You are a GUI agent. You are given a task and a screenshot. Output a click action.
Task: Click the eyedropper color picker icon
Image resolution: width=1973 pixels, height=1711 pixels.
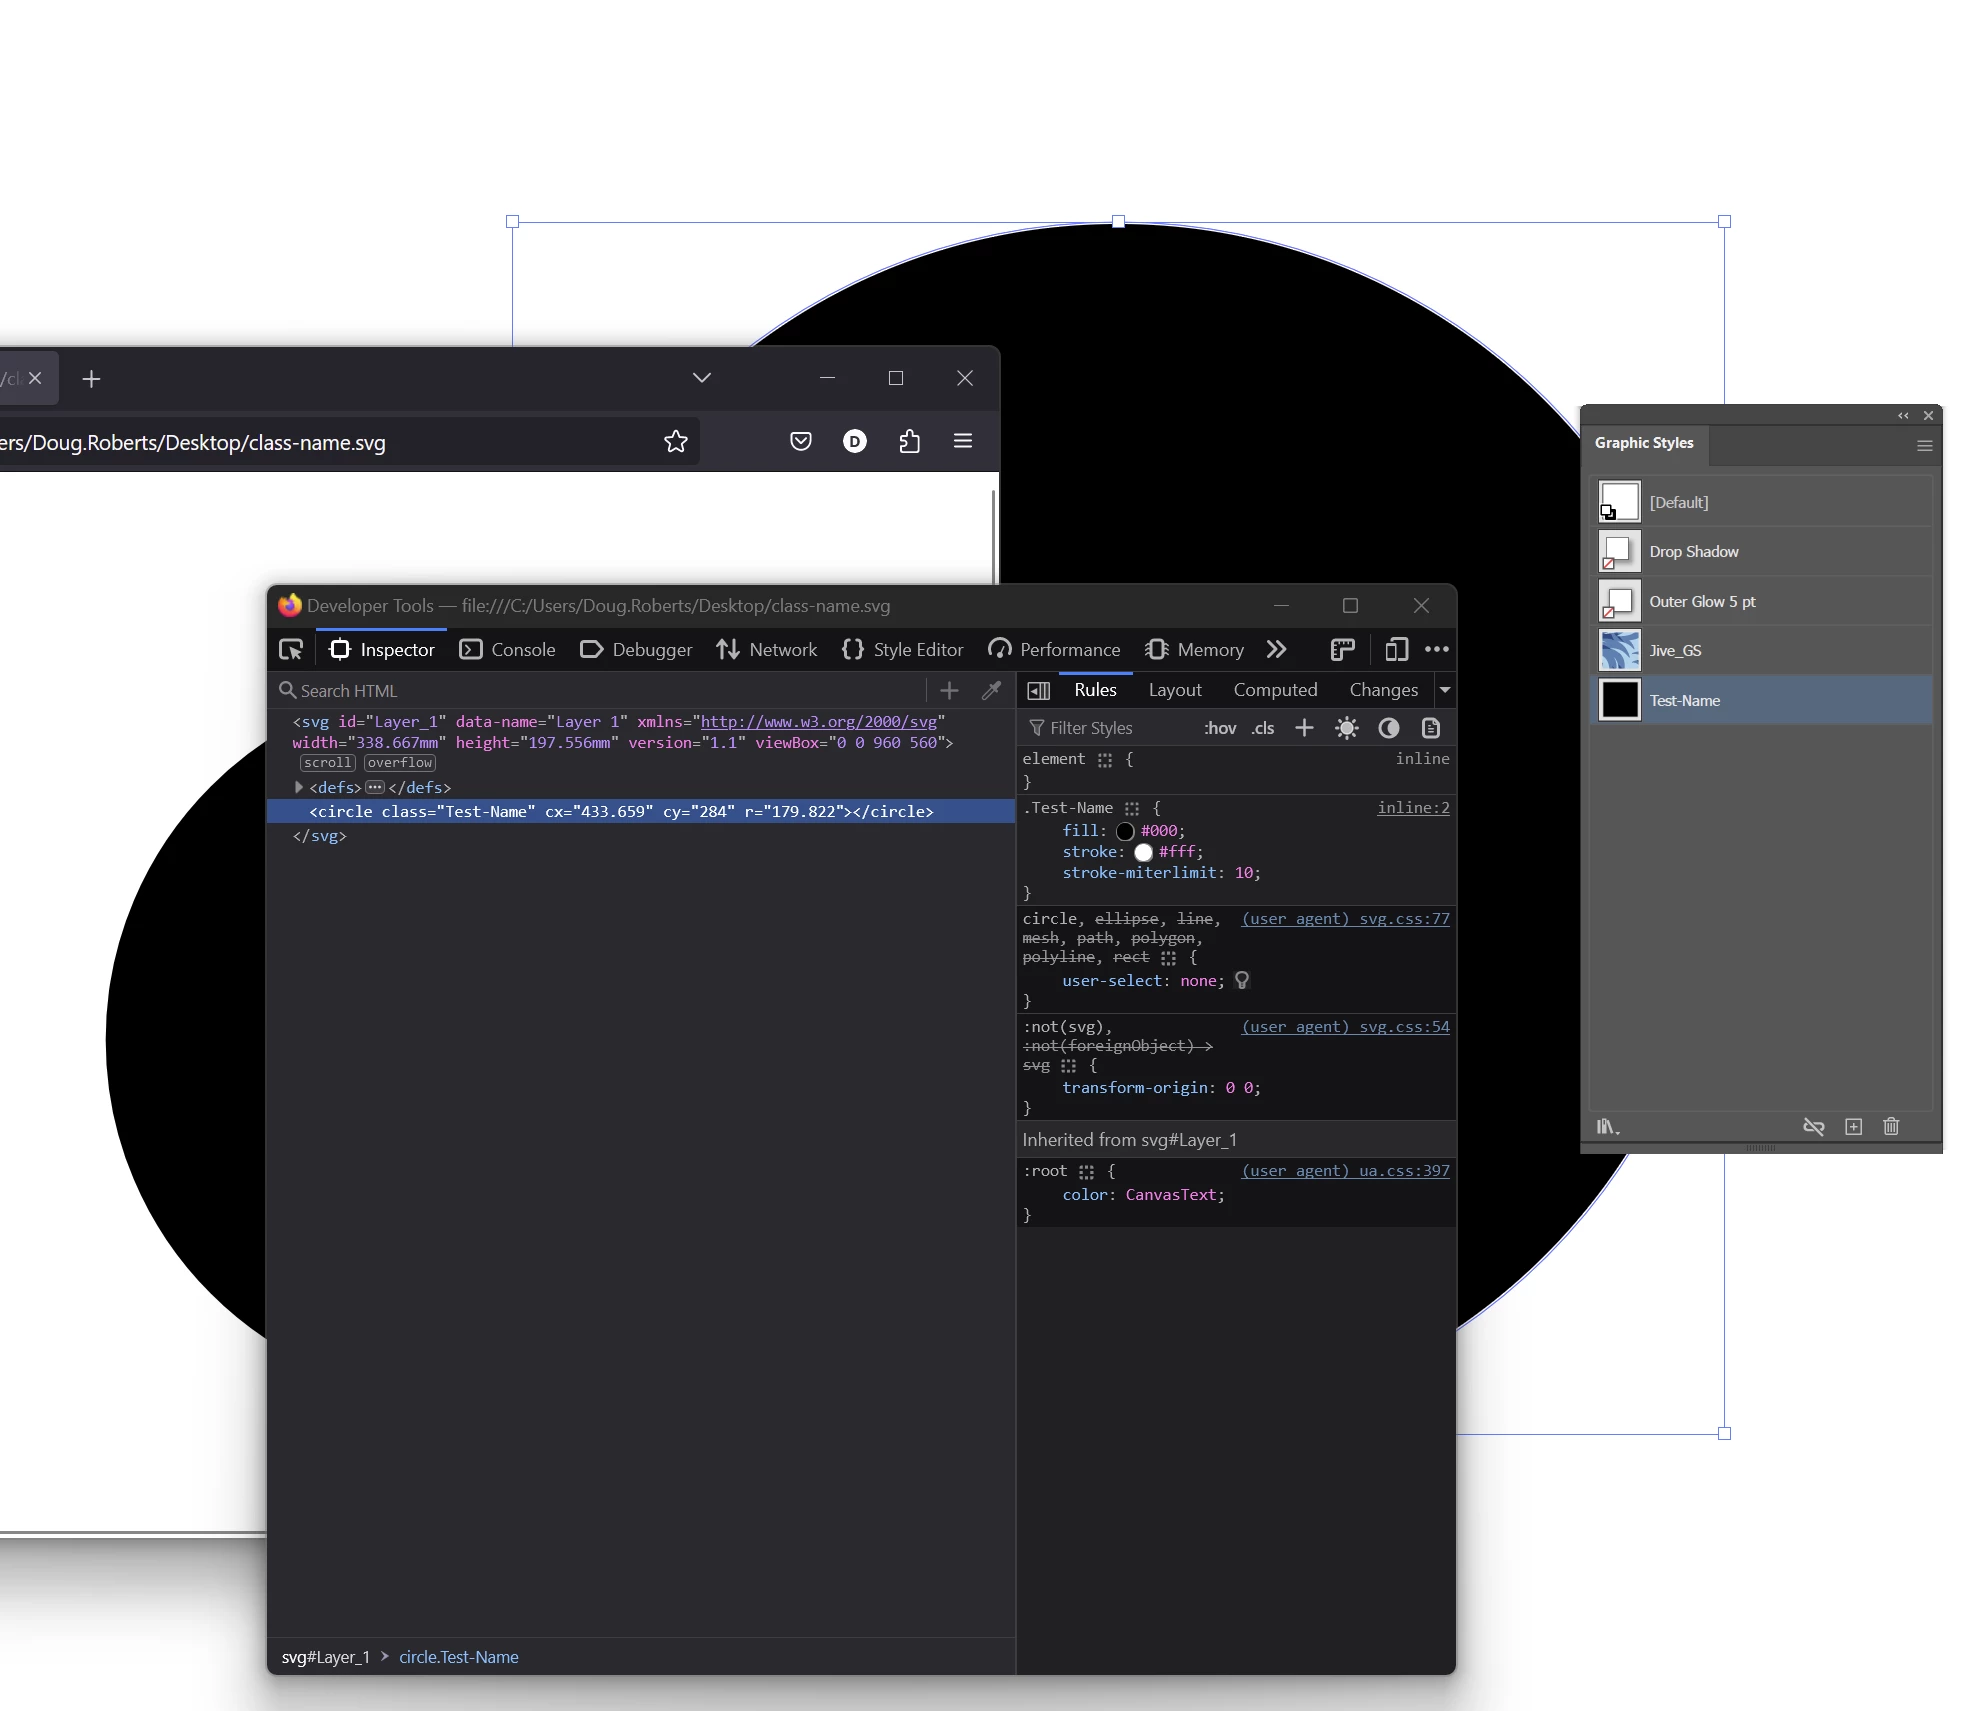coord(991,690)
